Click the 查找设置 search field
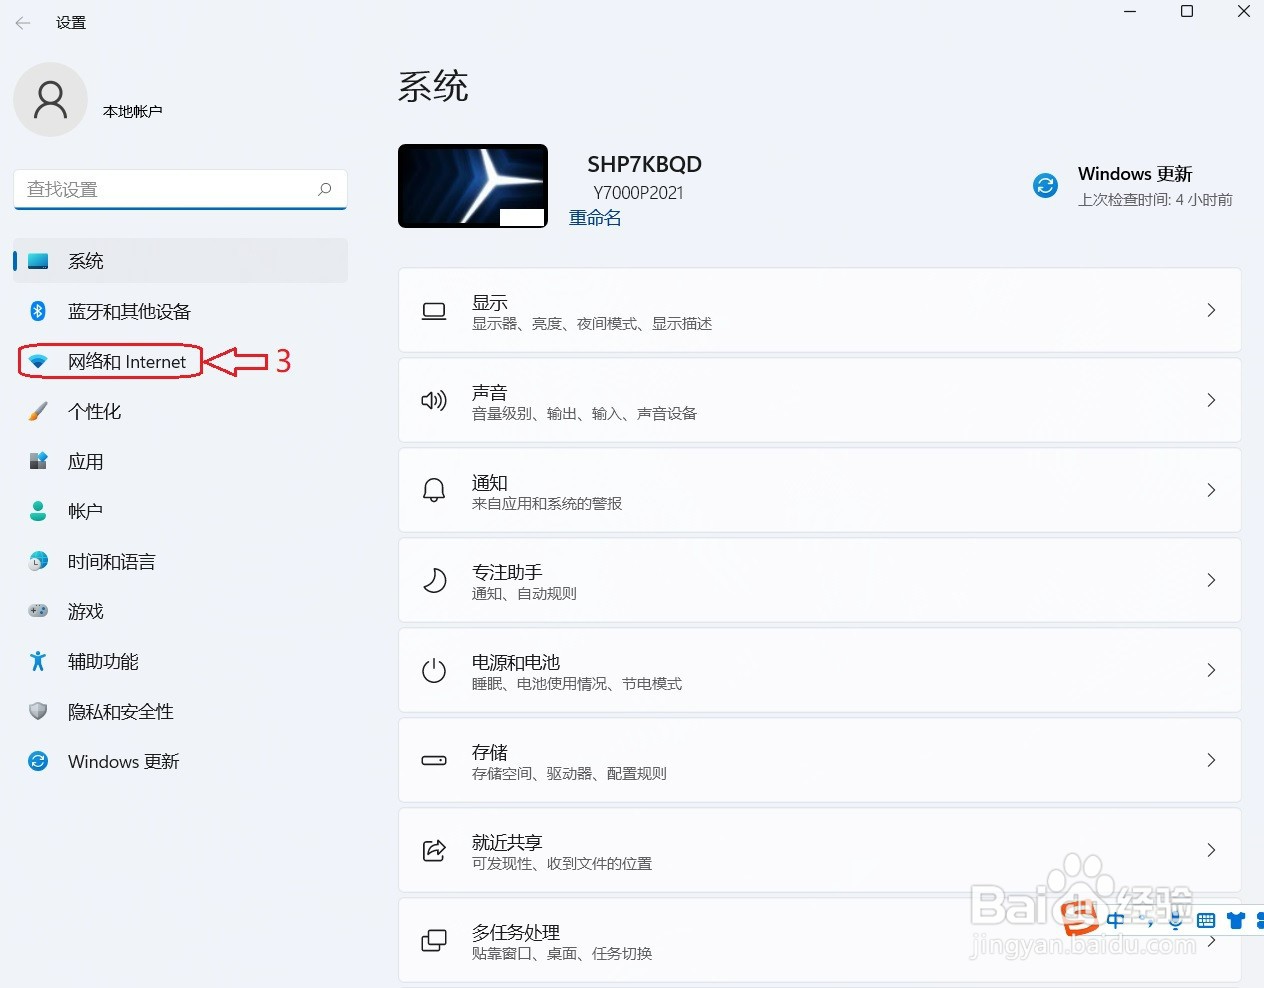1264x988 pixels. [181, 189]
